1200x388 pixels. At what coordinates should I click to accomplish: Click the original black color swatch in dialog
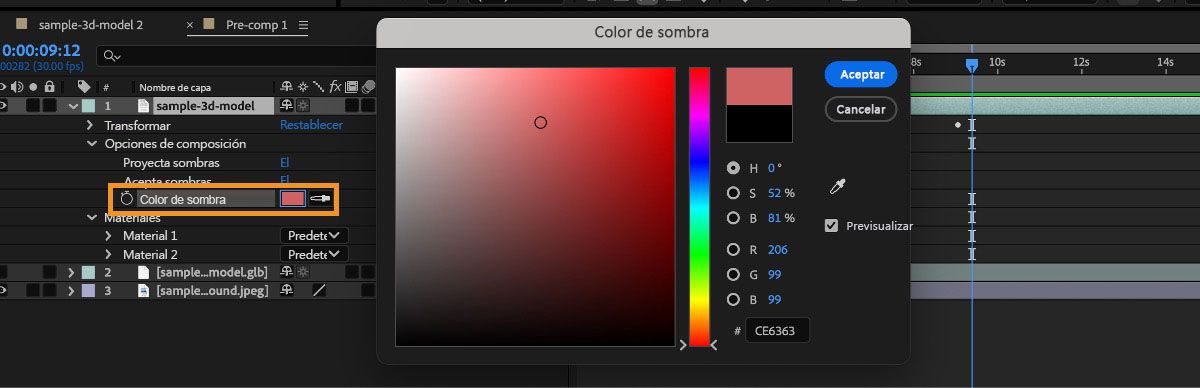[x=759, y=123]
